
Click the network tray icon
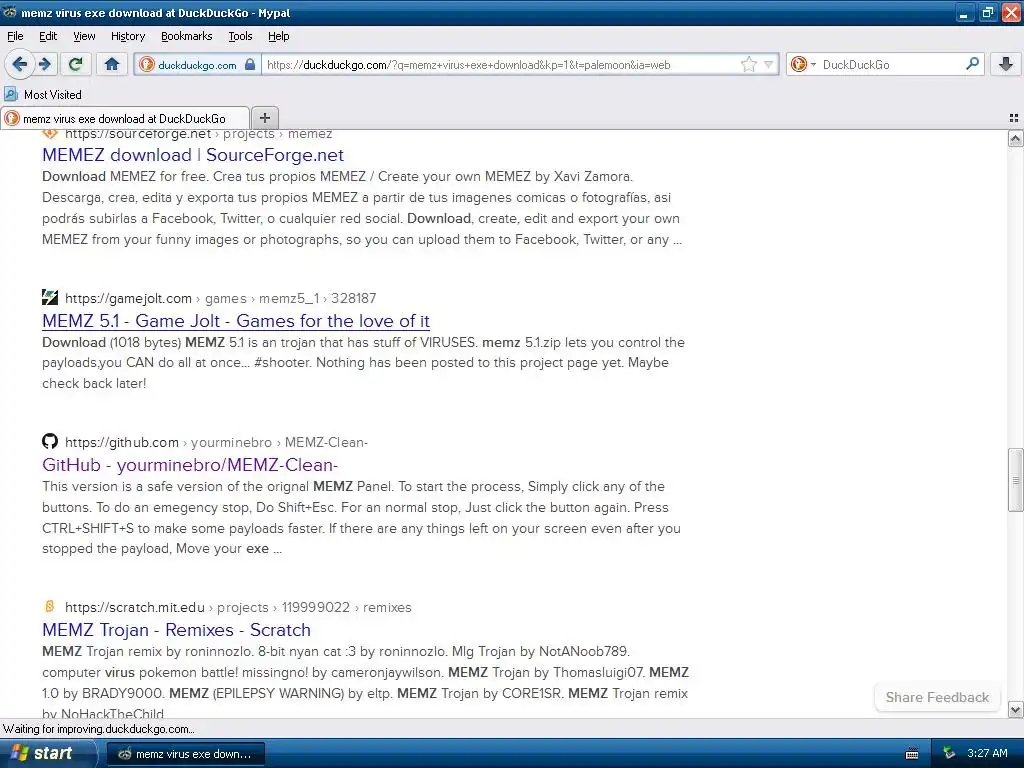pos(950,754)
